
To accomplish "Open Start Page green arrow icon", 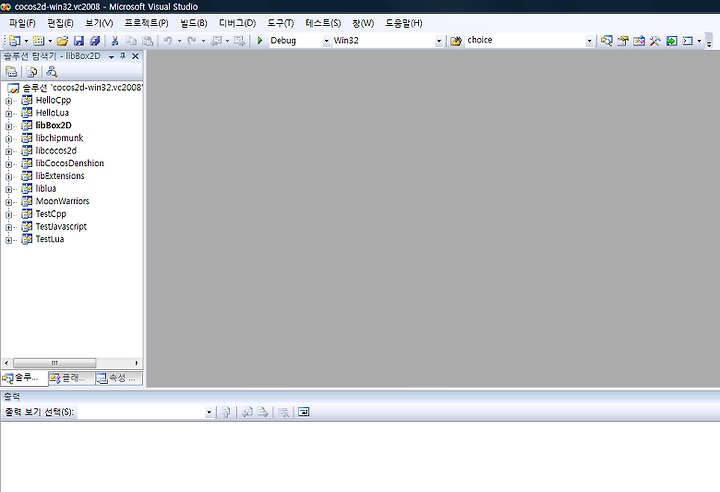I will coord(672,41).
